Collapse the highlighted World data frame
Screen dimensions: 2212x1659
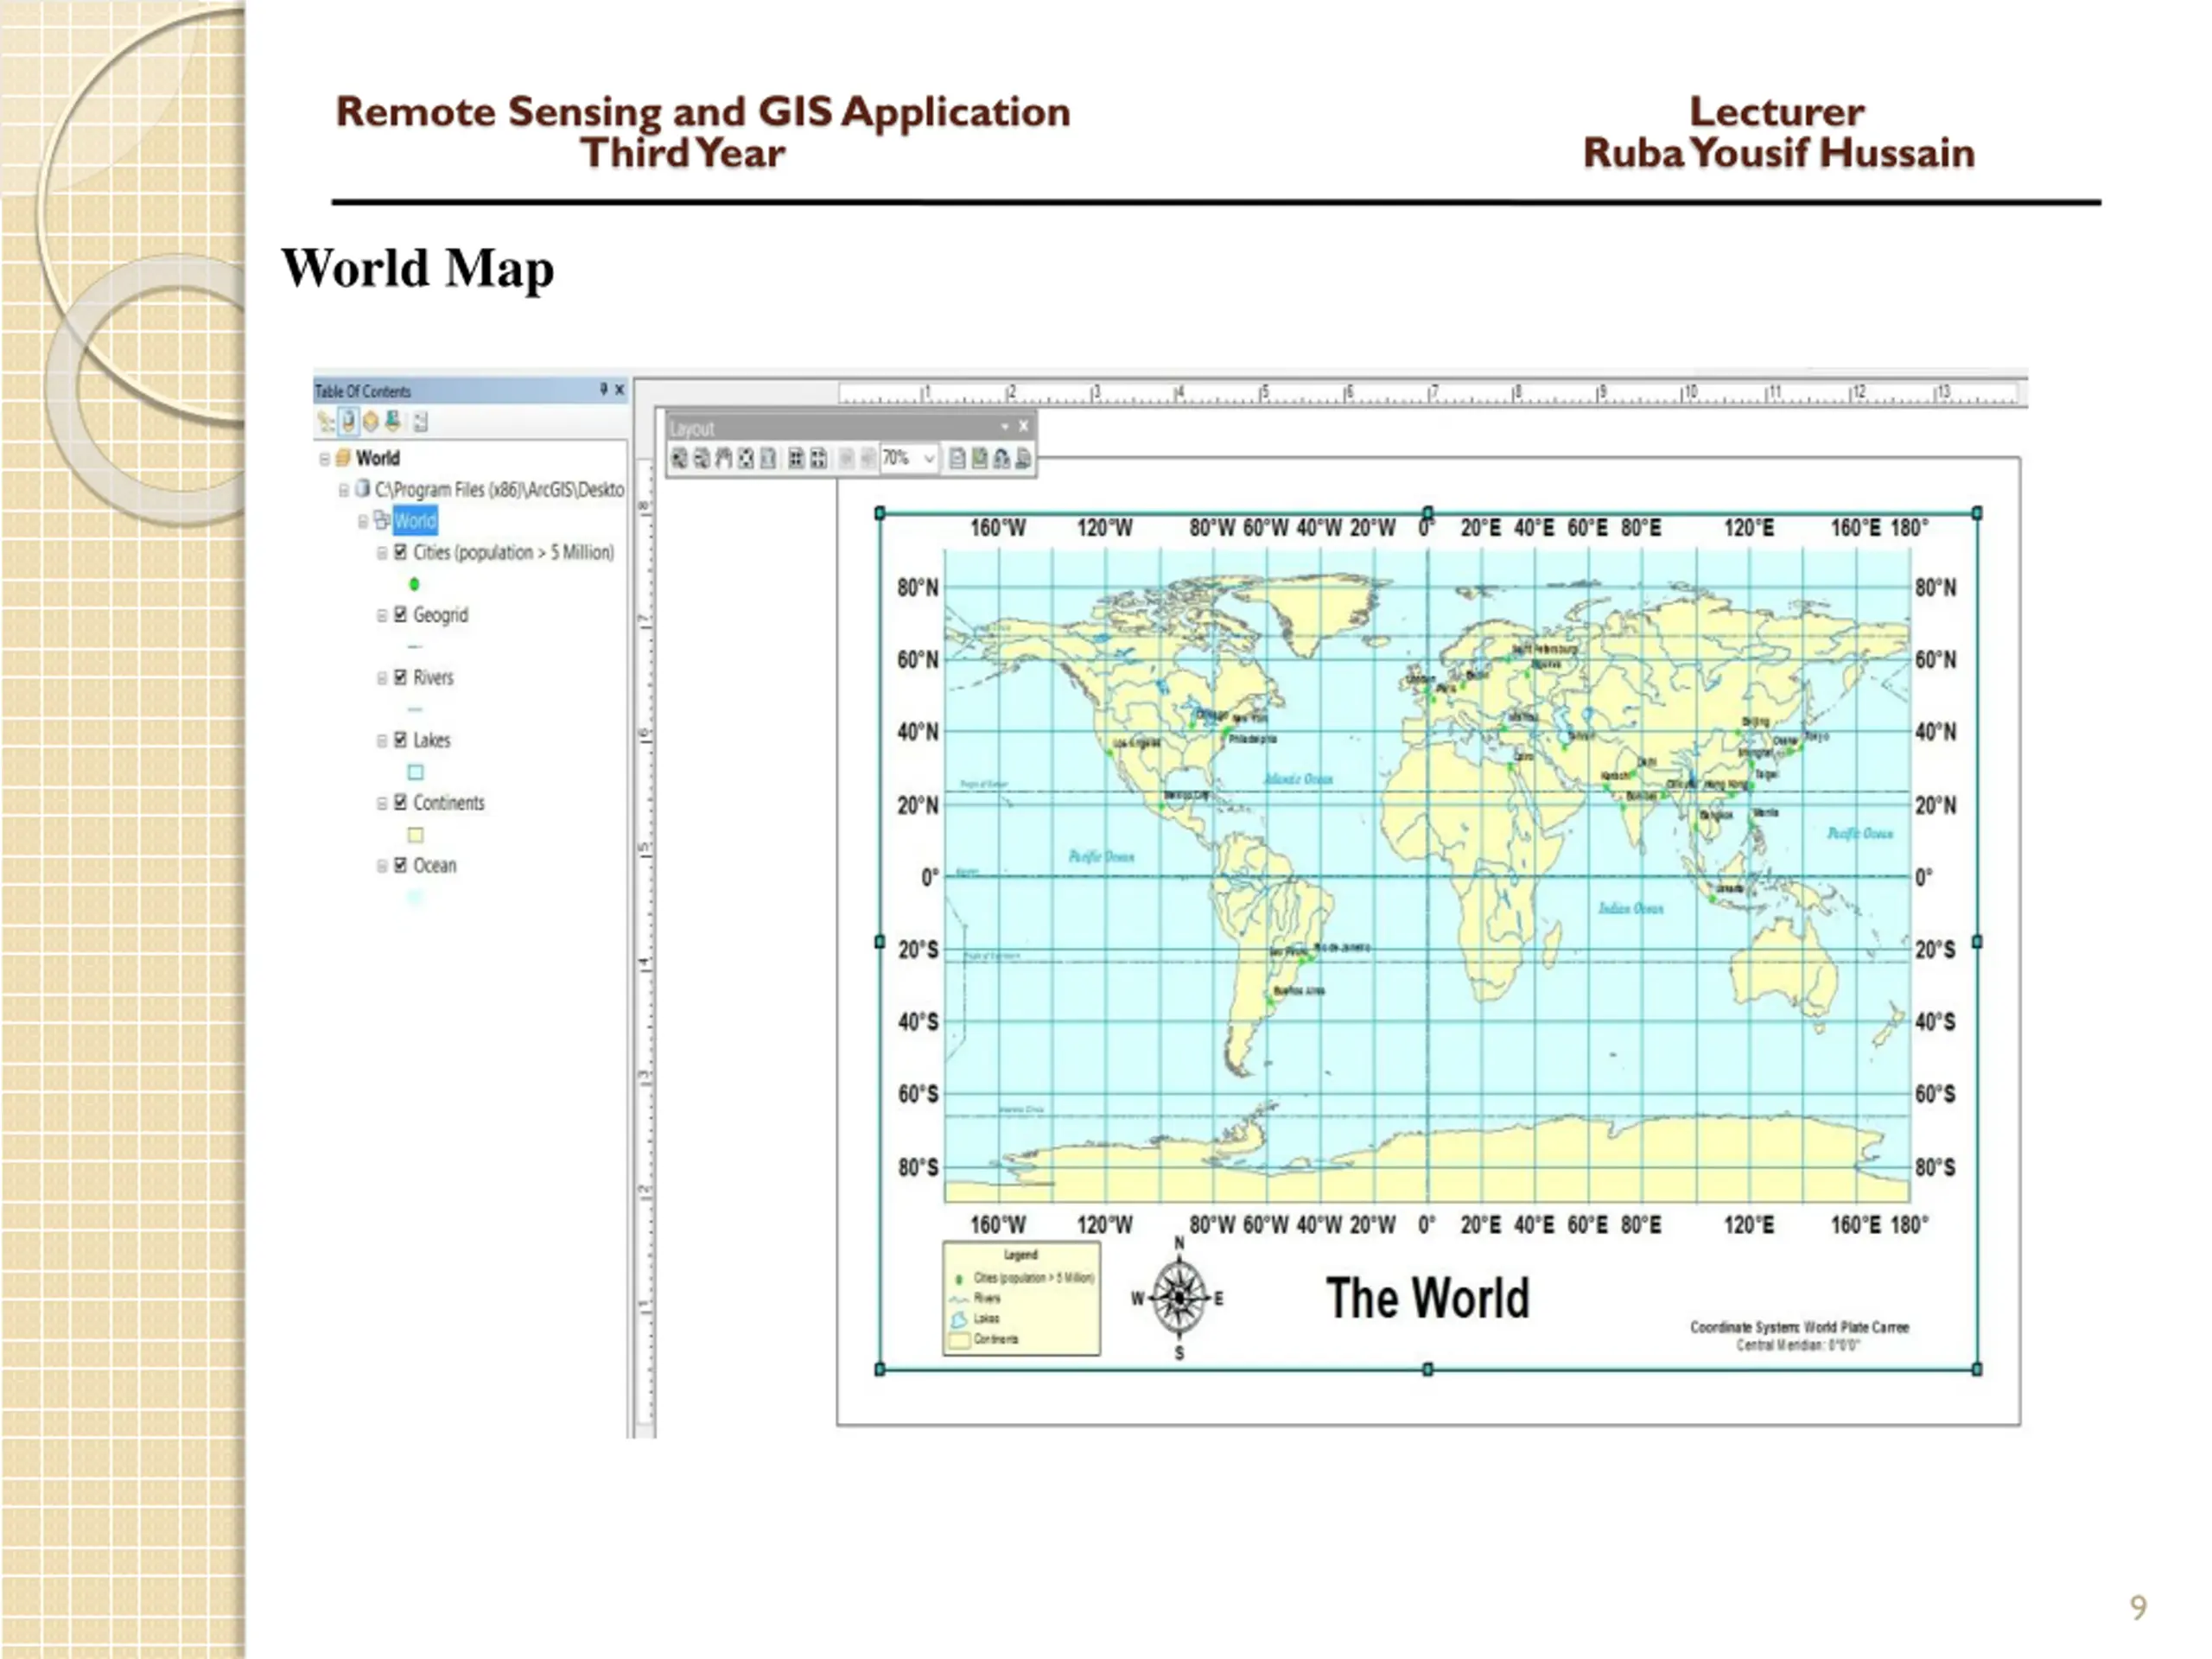(x=362, y=521)
